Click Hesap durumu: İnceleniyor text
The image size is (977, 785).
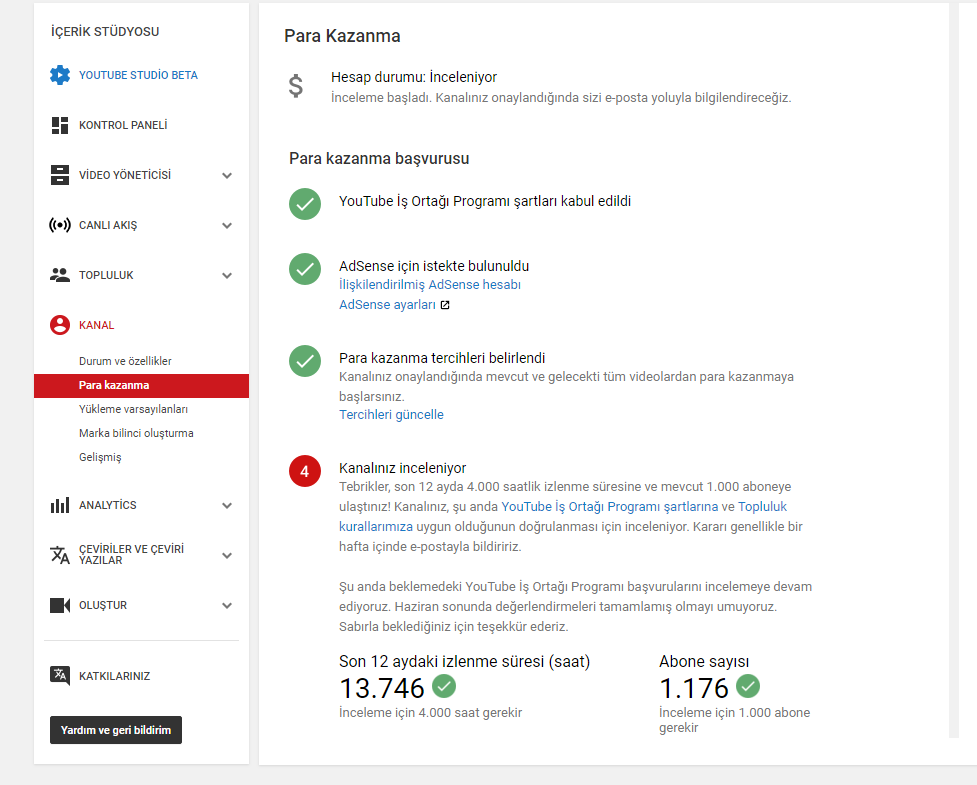(x=414, y=77)
